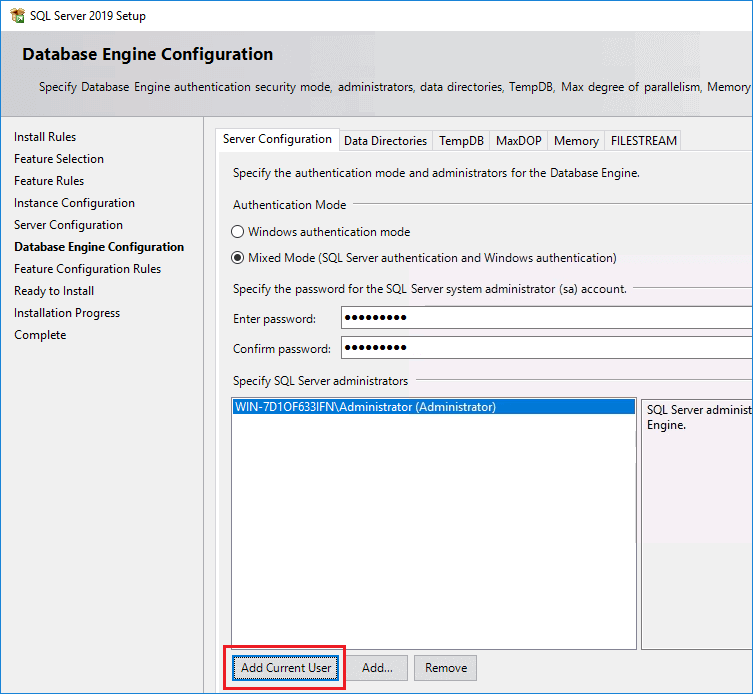Click the SQL Server Setup title bar icon
Screen dimensions: 753x694
point(18,15)
